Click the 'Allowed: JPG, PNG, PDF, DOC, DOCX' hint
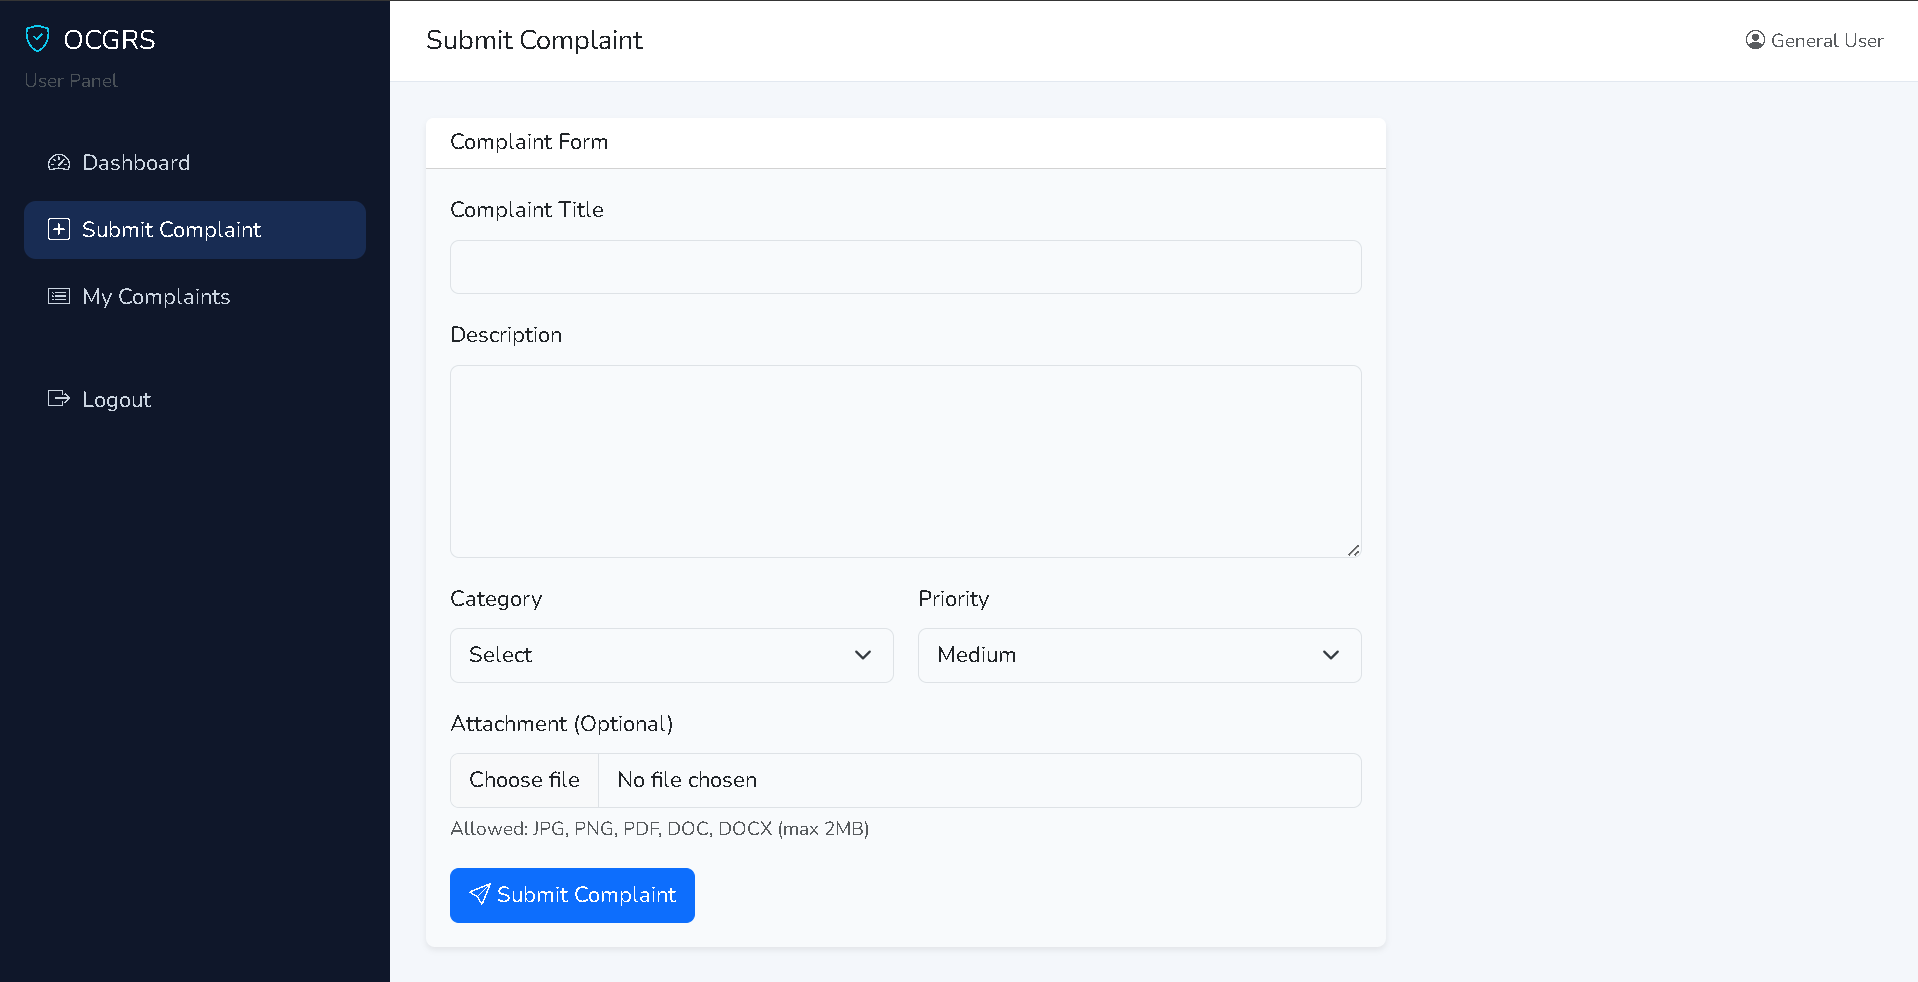Image resolution: width=1918 pixels, height=982 pixels. (660, 829)
